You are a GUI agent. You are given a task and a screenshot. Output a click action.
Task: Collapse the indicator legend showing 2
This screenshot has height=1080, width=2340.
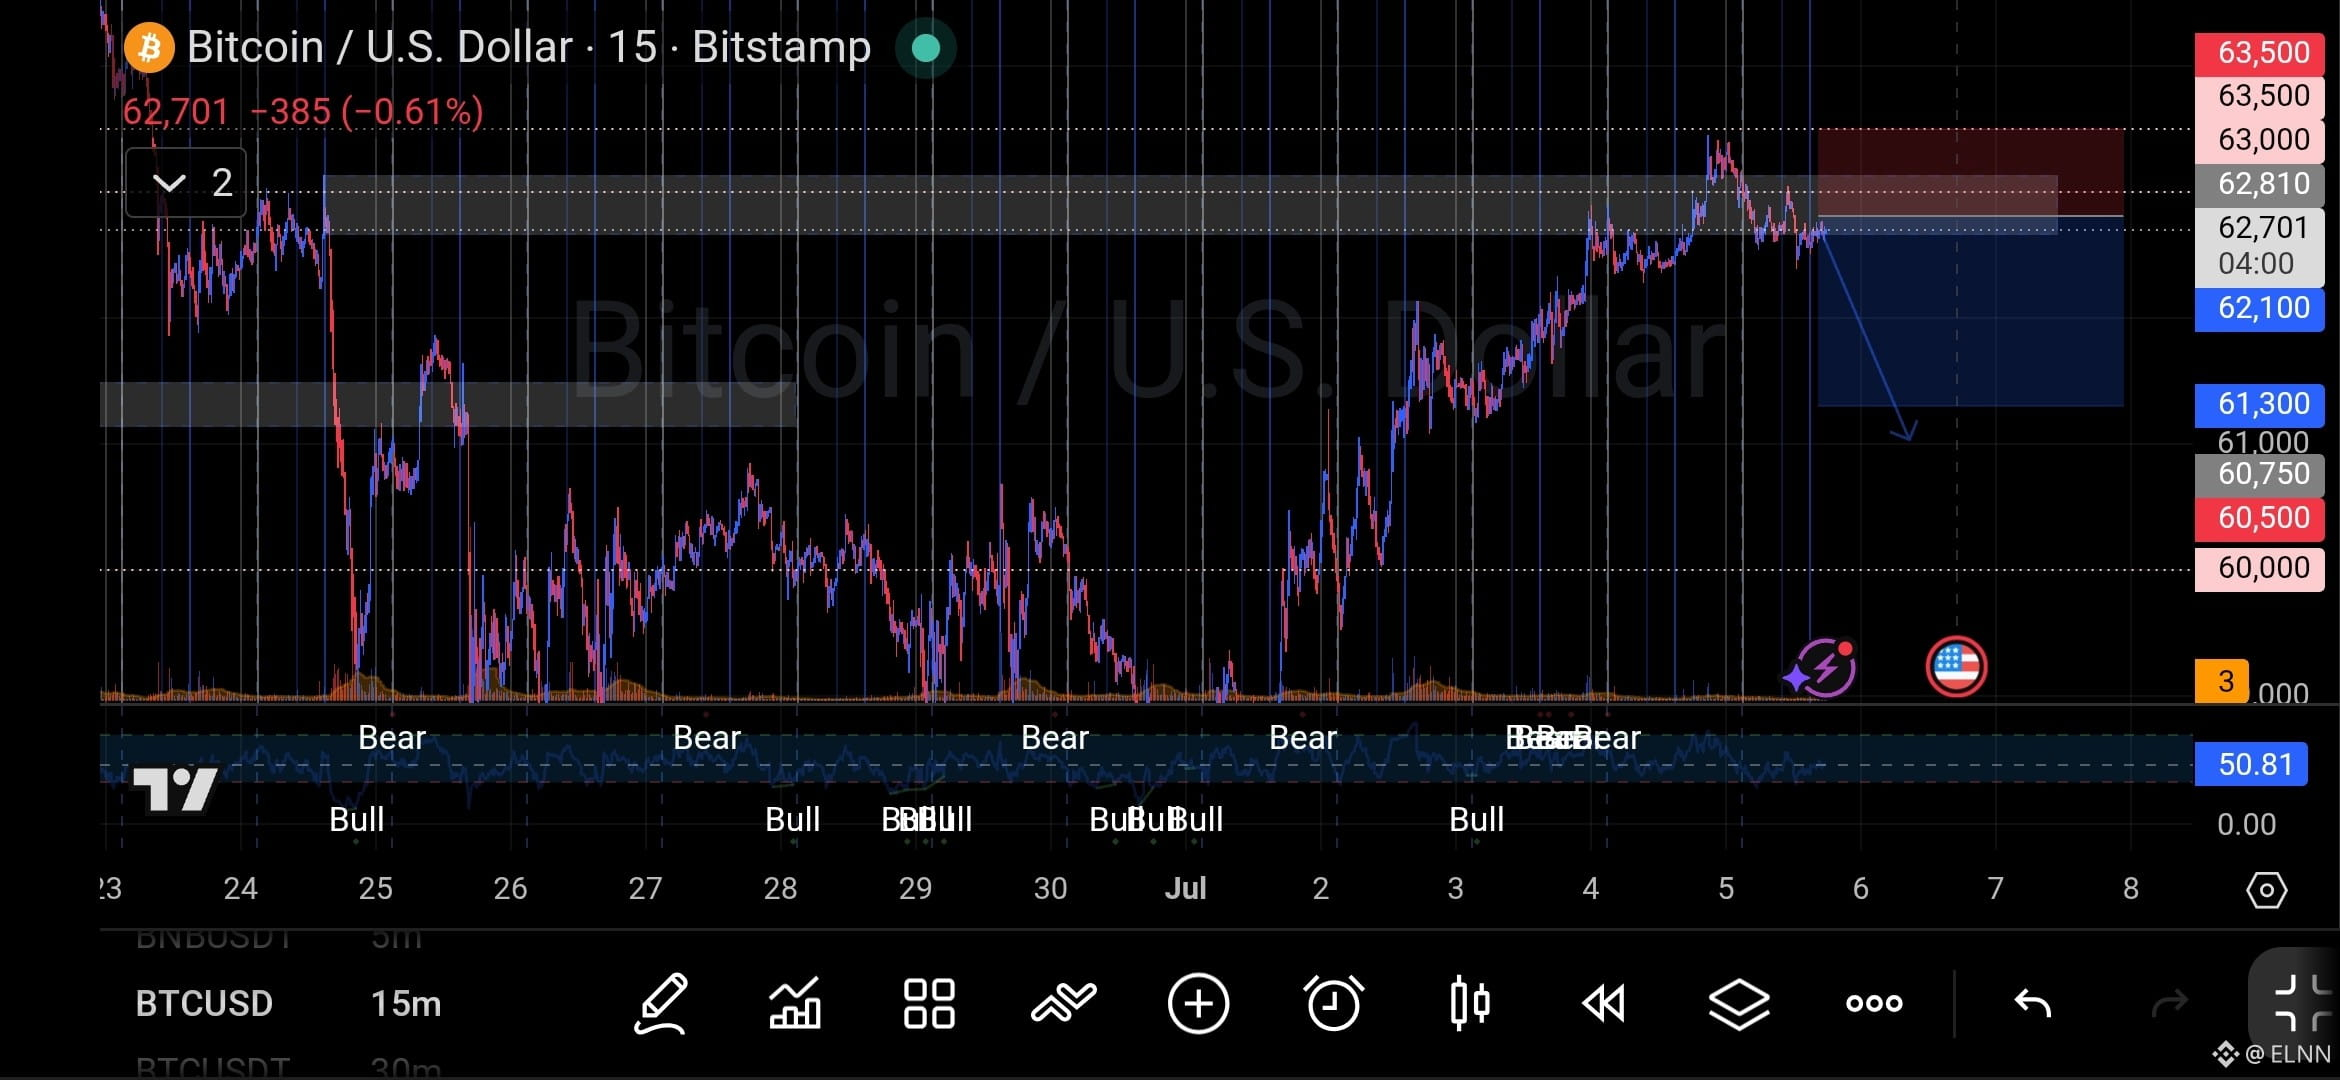point(186,182)
